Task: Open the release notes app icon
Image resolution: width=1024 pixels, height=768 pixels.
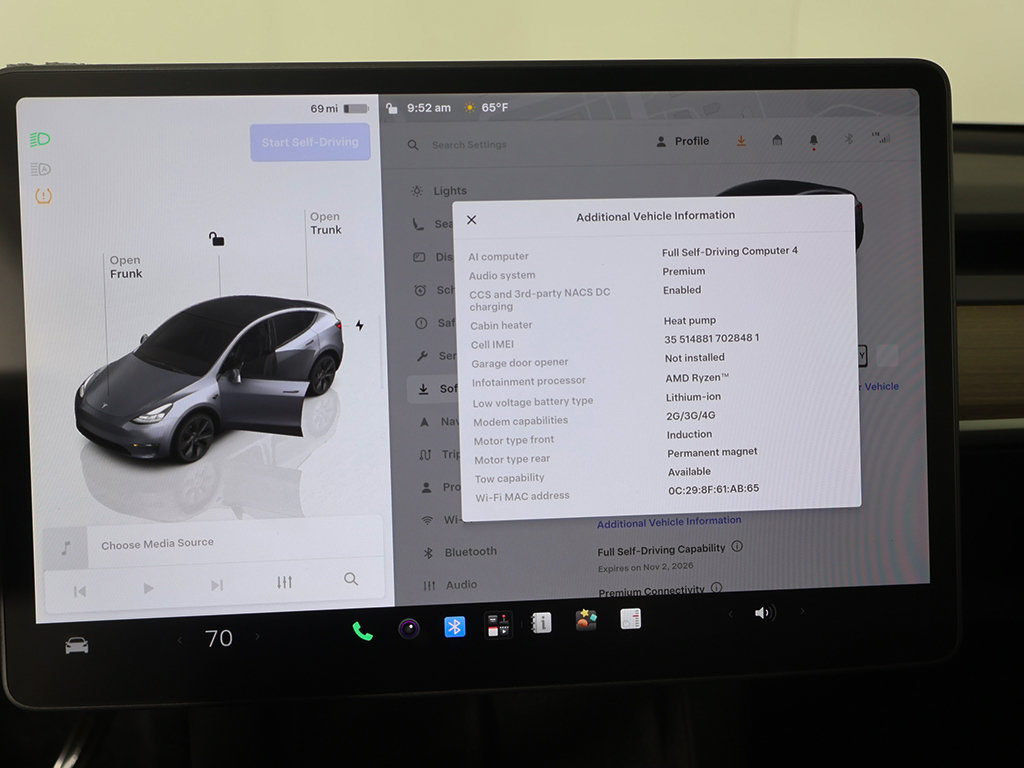Action: pos(630,618)
